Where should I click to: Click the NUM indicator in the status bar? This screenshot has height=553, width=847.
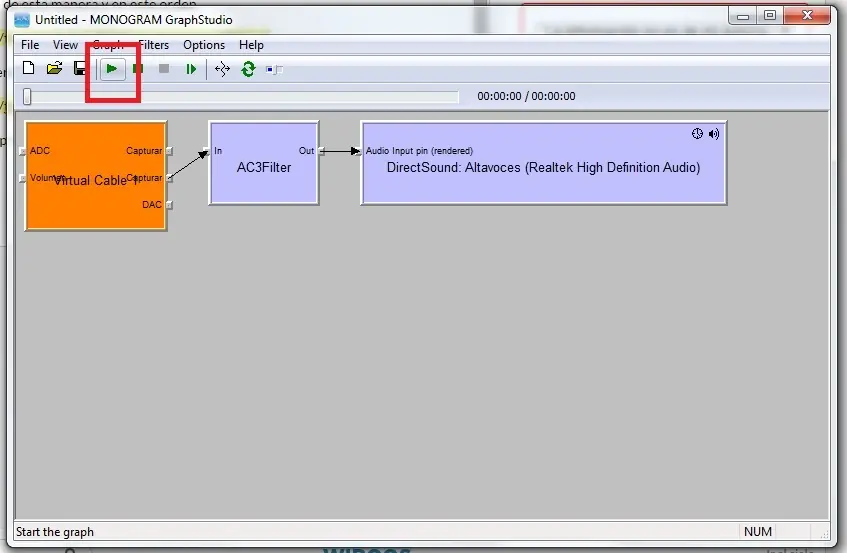pyautogui.click(x=758, y=532)
